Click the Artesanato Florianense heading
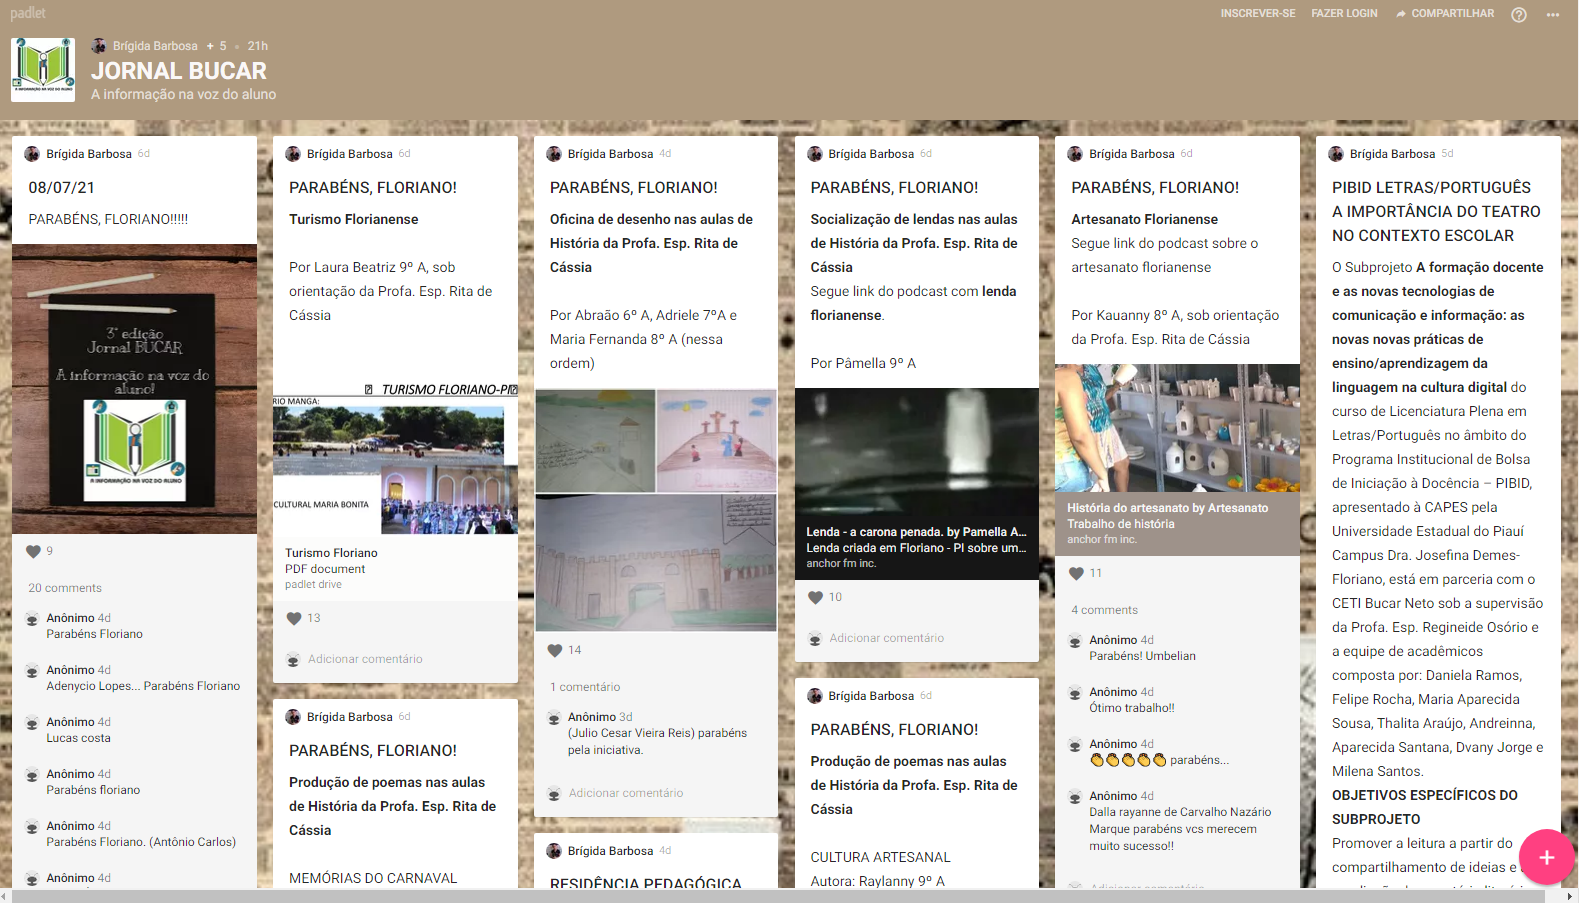1579x903 pixels. tap(1144, 219)
